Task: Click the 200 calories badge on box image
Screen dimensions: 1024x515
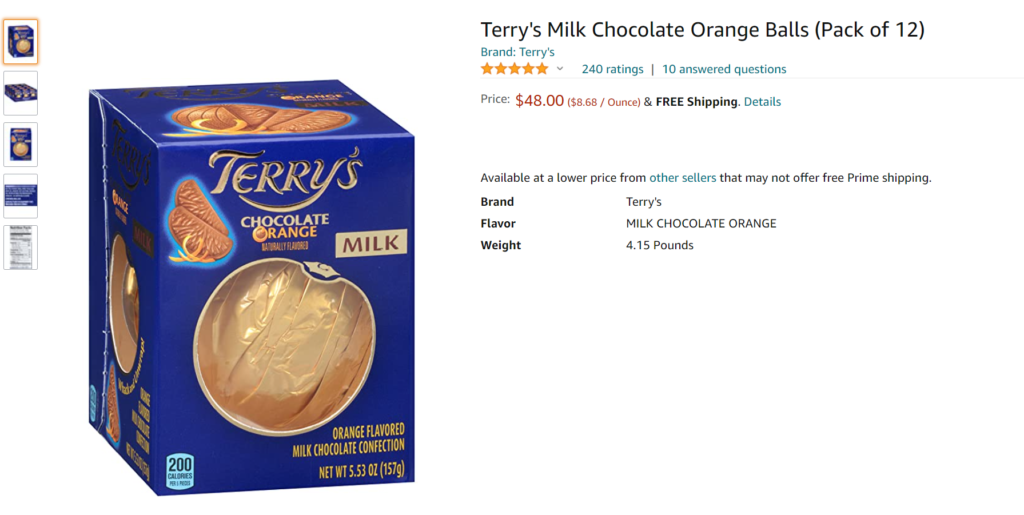Action: [x=180, y=471]
